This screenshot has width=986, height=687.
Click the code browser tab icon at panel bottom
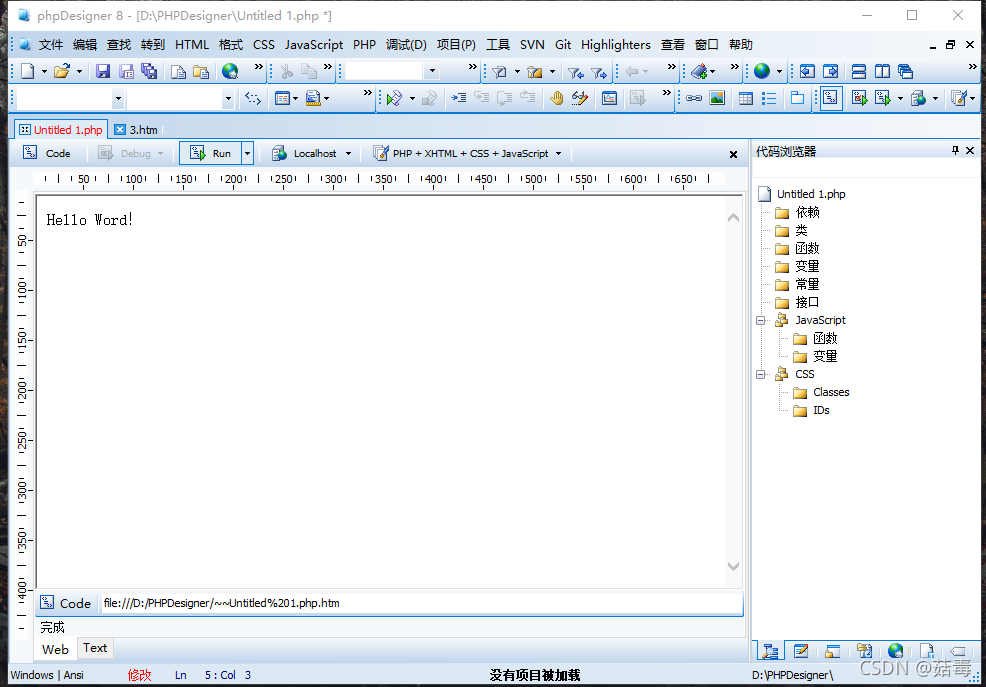(x=770, y=651)
